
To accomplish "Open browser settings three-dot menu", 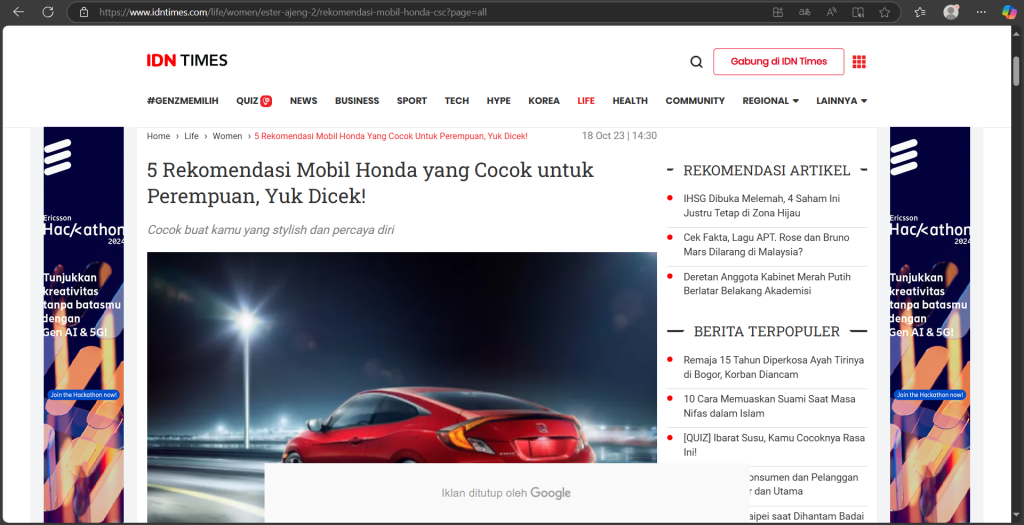I will [981, 12].
